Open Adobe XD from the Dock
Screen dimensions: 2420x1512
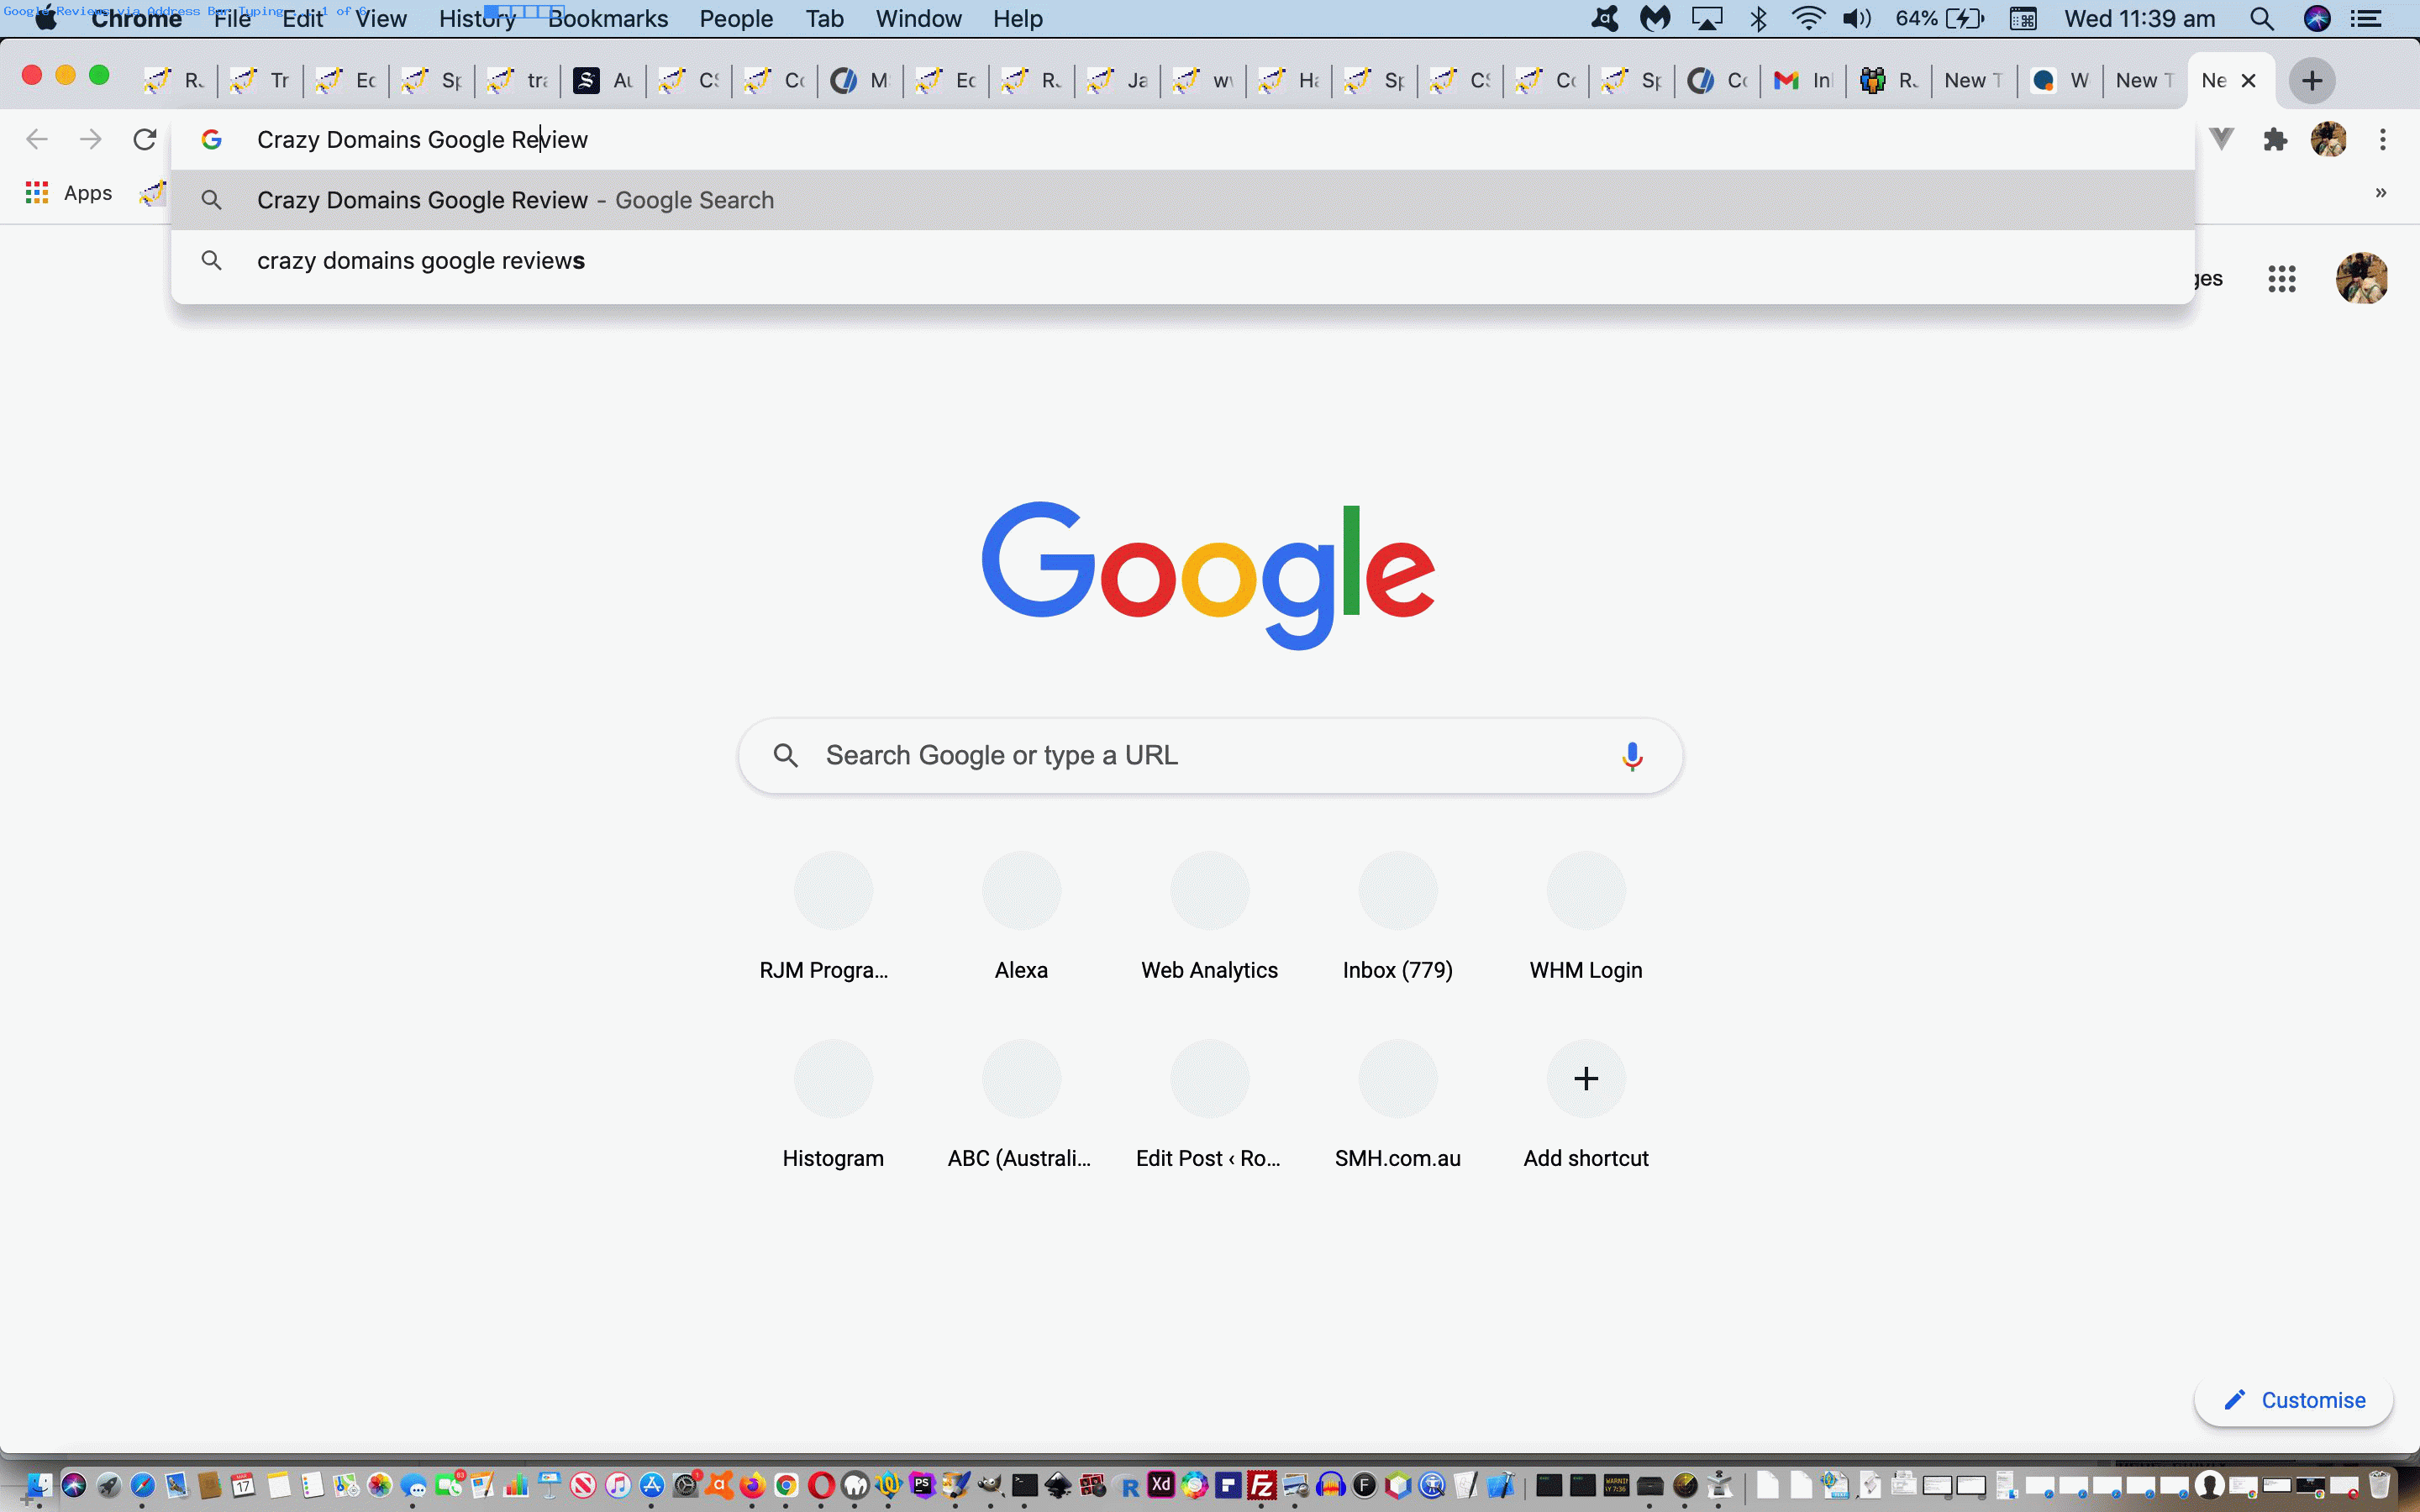[1161, 1485]
